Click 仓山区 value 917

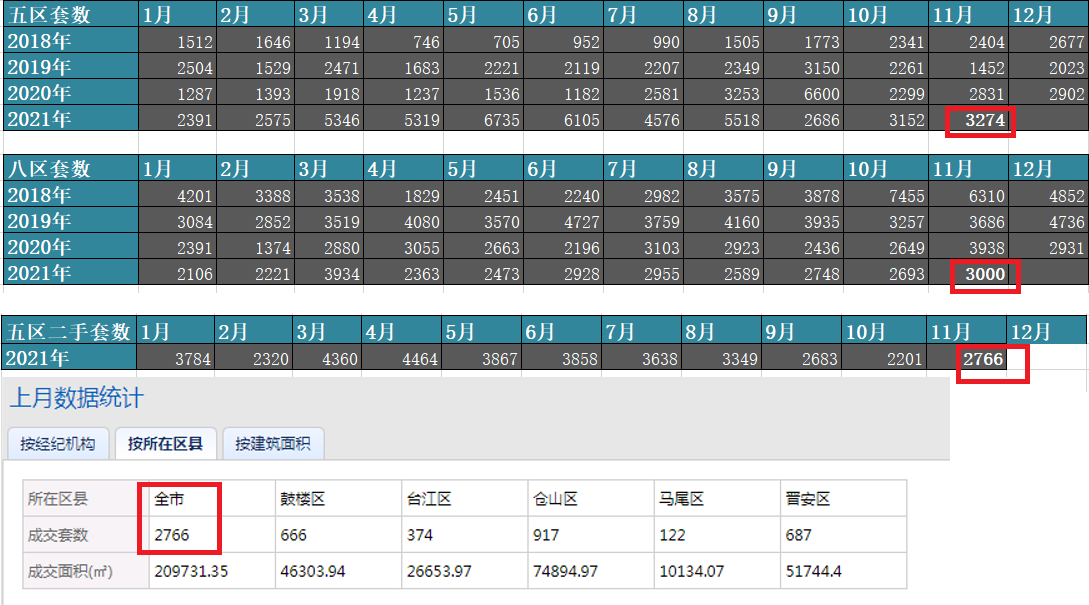pos(546,535)
